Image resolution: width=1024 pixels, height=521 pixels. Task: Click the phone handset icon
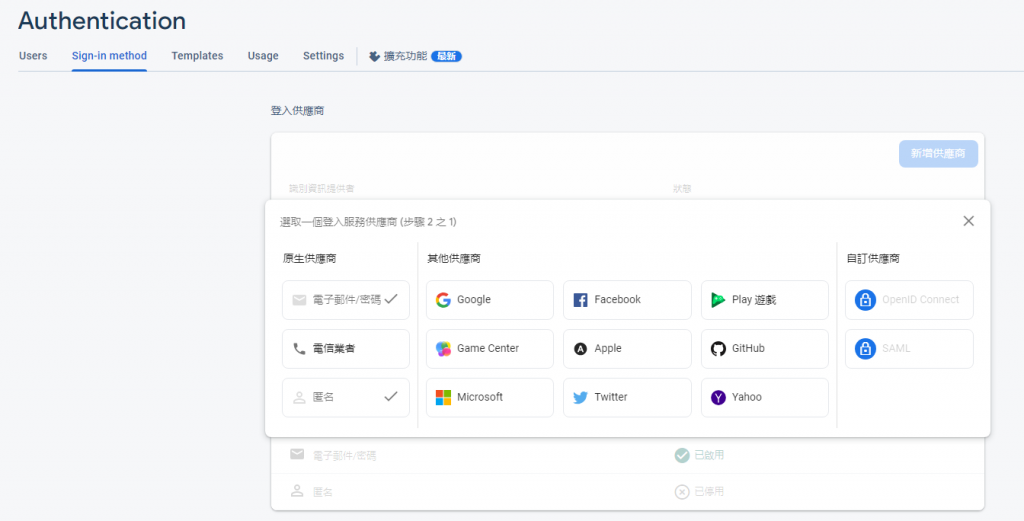click(x=299, y=349)
